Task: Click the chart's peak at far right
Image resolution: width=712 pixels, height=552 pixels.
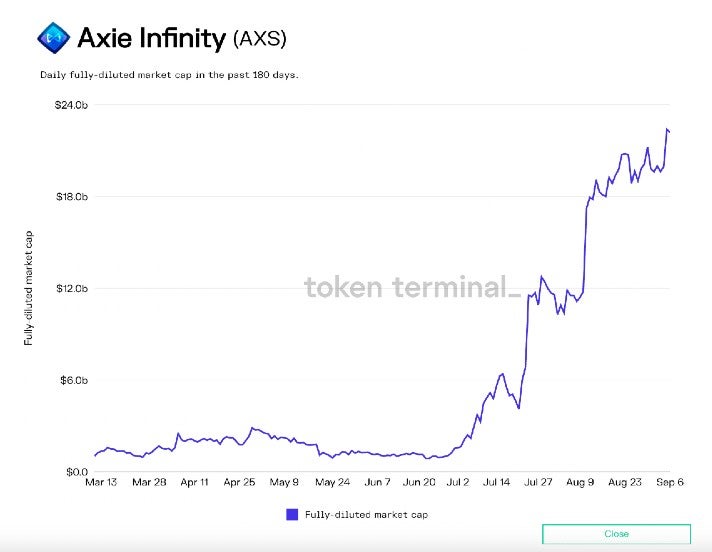Action: coord(666,129)
